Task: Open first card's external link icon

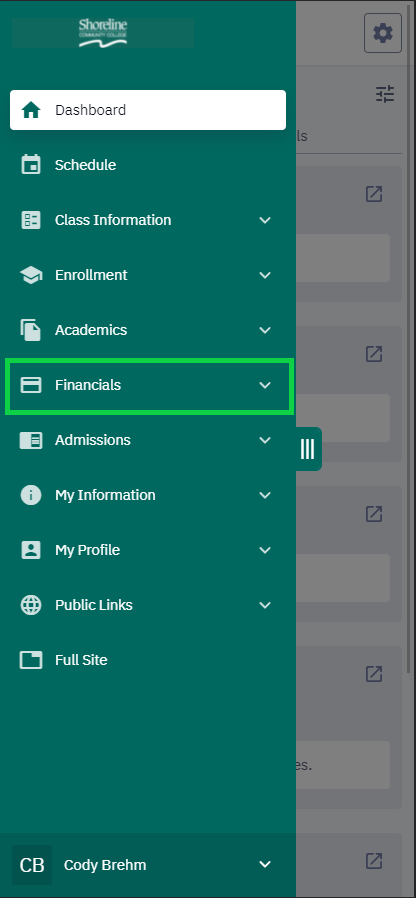Action: coord(374,194)
